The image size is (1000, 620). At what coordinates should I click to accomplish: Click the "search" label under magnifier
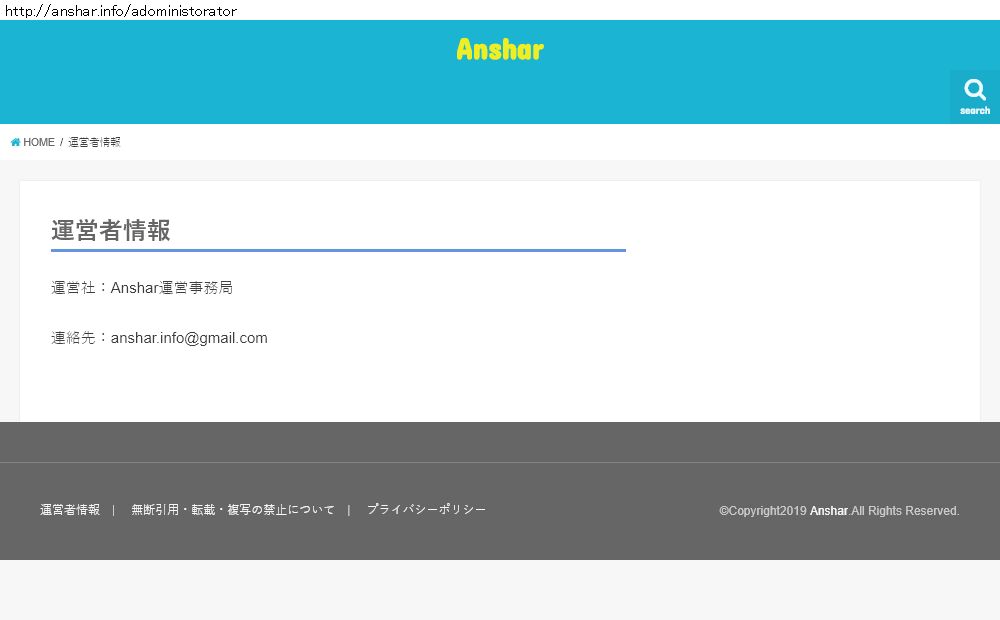[975, 111]
